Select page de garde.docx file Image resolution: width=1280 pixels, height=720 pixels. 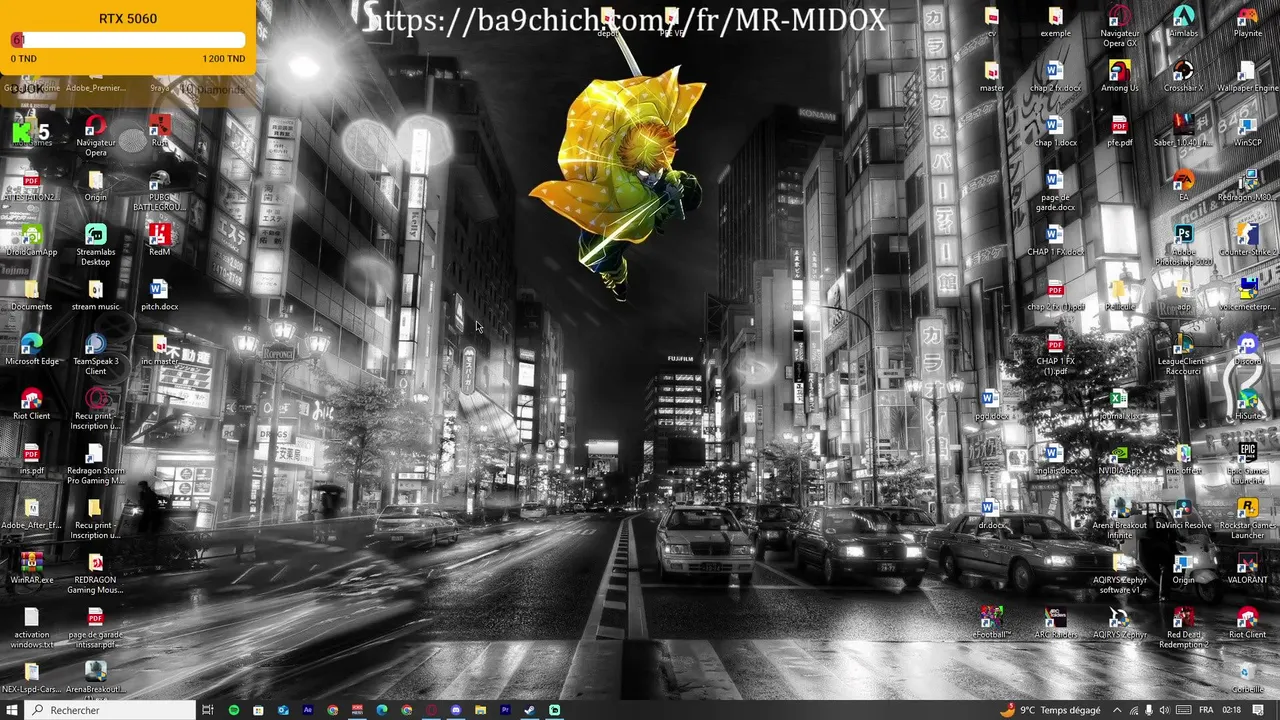point(1055,191)
